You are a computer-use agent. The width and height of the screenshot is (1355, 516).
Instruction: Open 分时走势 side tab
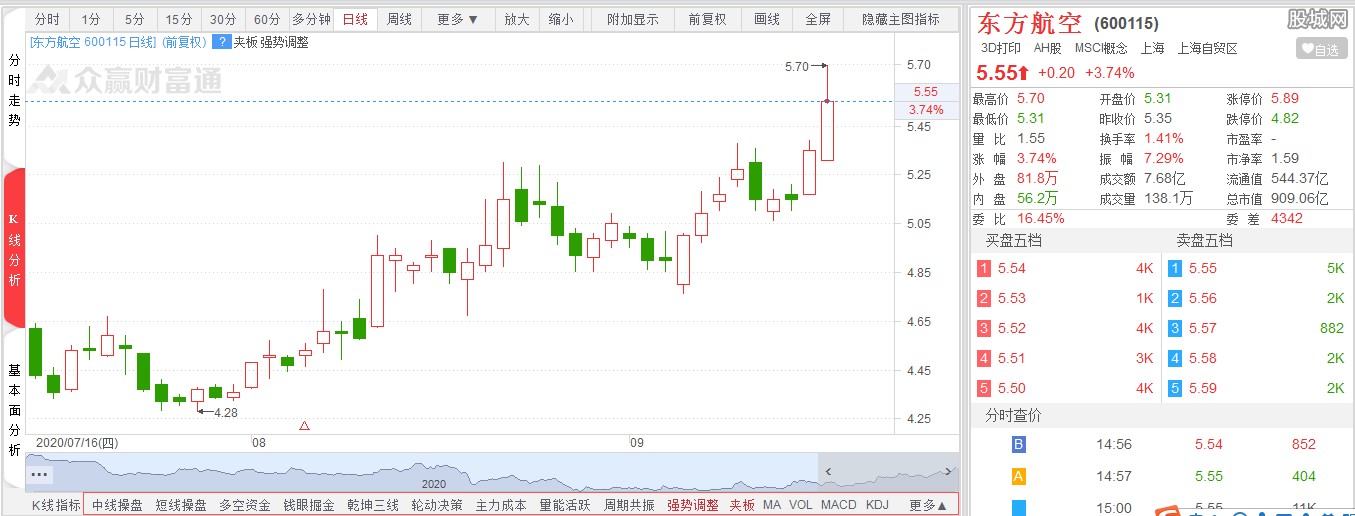point(14,90)
